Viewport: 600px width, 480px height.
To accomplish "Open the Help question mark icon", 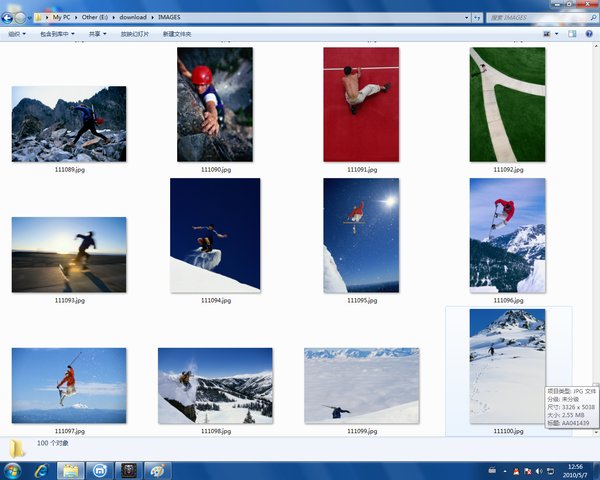I will 589,34.
